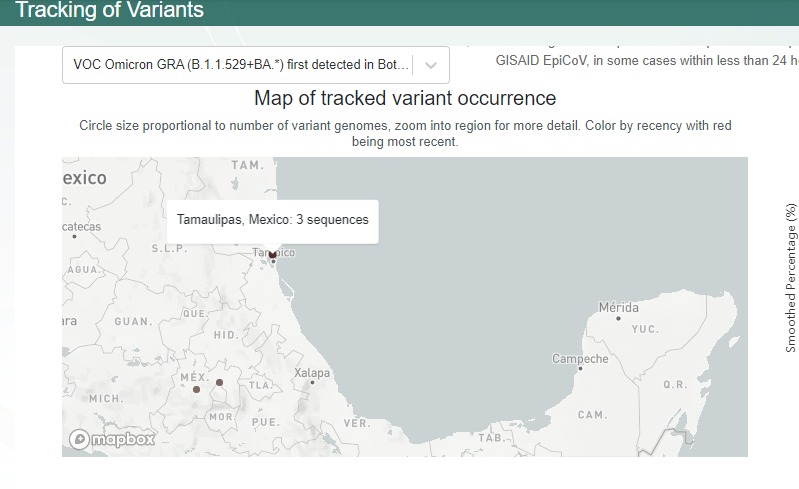Click the left variant circle below the MÉX. label
The height and width of the screenshot is (489, 799).
[x=196, y=389]
